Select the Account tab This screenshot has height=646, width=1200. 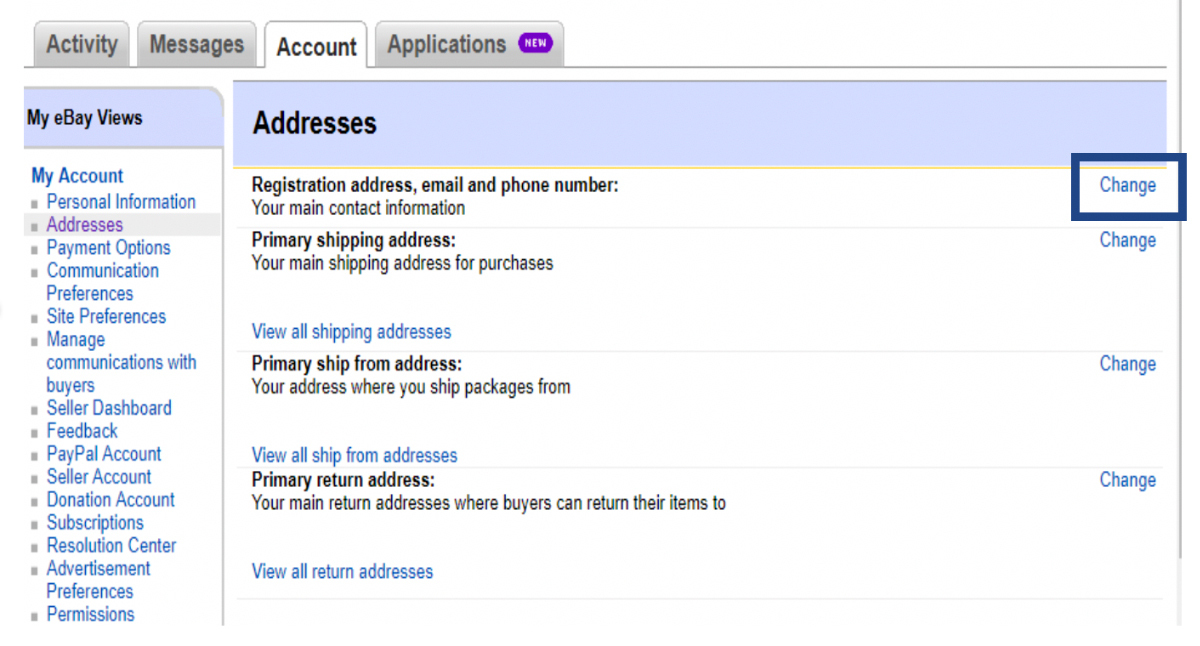[x=316, y=46]
